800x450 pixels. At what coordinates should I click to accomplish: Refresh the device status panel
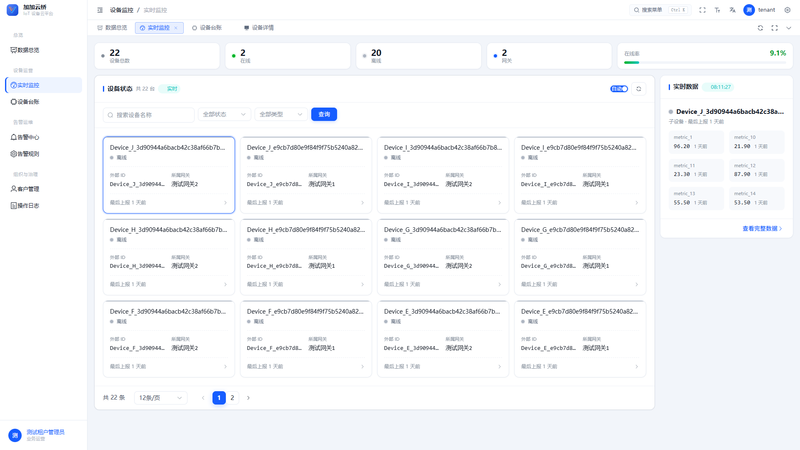click(x=639, y=89)
